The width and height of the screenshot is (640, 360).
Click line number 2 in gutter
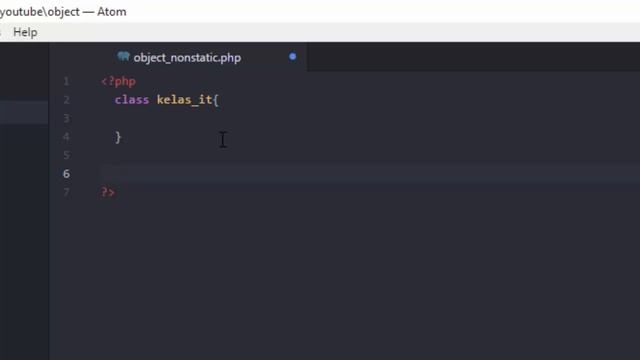pyautogui.click(x=66, y=100)
